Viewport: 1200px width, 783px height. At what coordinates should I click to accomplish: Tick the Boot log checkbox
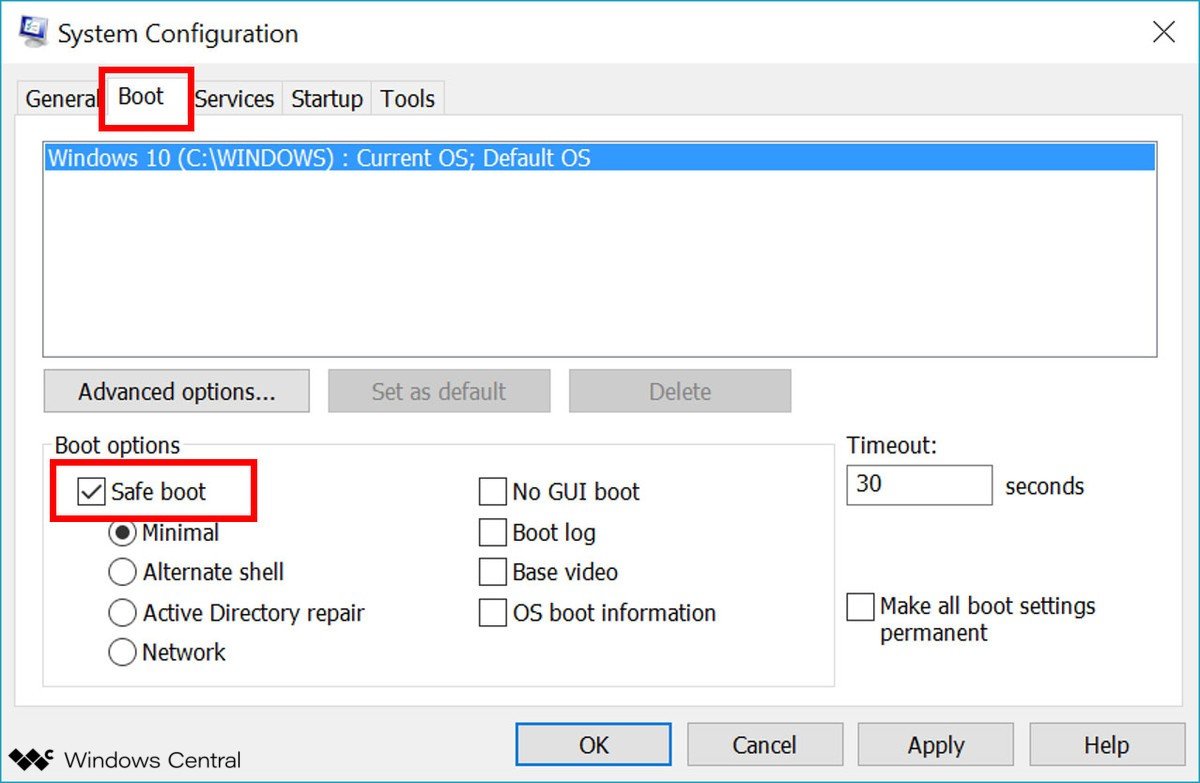point(492,533)
